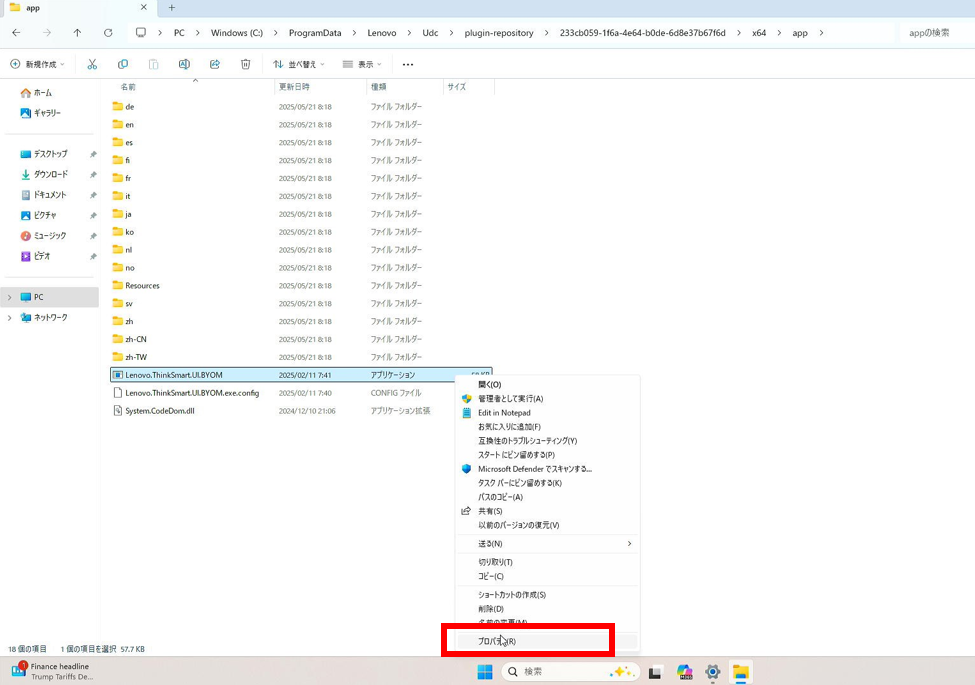Choose プロパティ(R) in the context menu
Viewport: 975px width, 685px height.
coord(547,641)
